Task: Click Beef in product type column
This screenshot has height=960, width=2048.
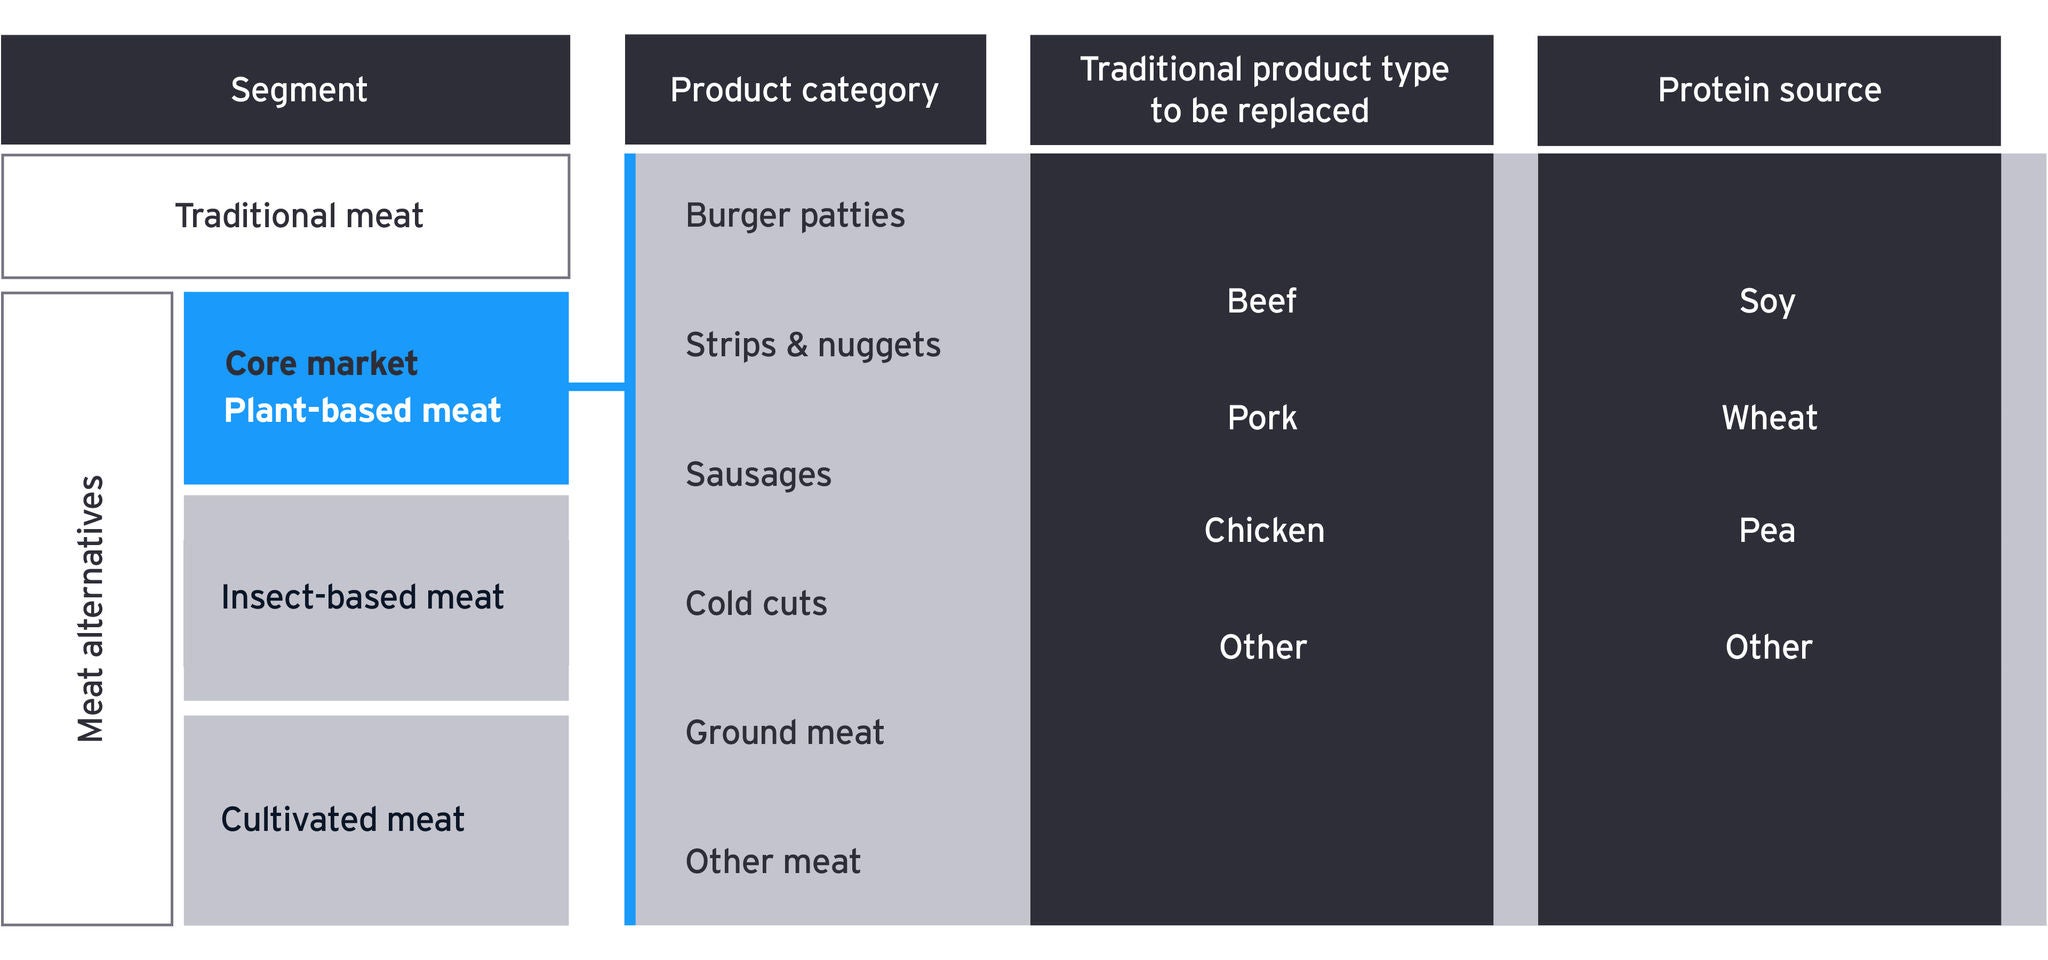Action: [x=1261, y=301]
